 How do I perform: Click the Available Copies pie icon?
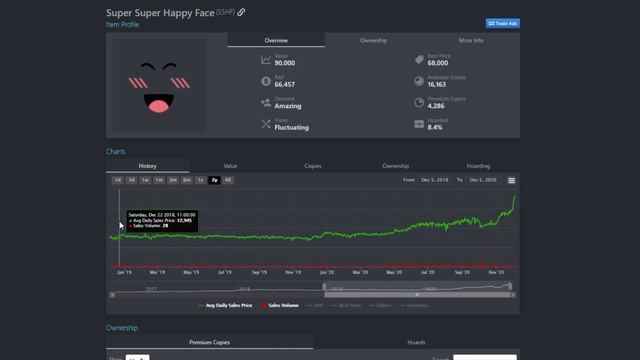(419, 81)
